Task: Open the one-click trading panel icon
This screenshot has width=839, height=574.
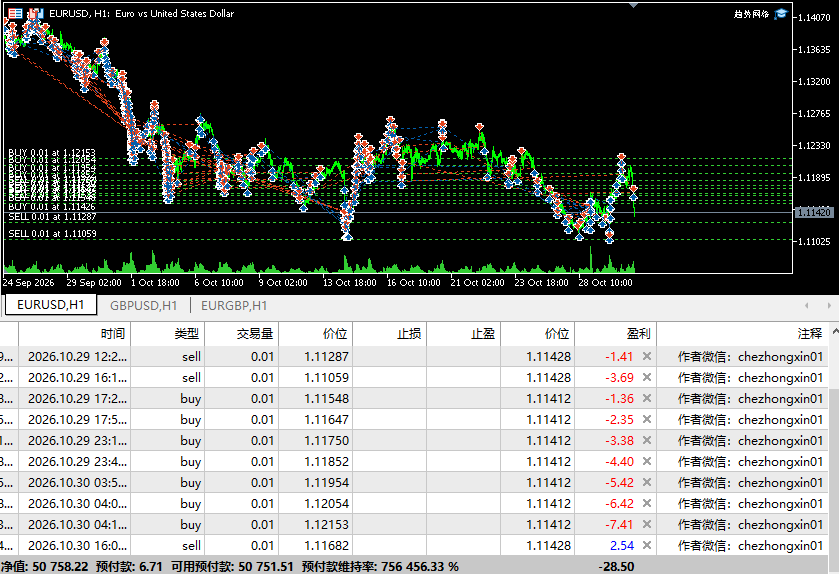Action: tap(15, 13)
